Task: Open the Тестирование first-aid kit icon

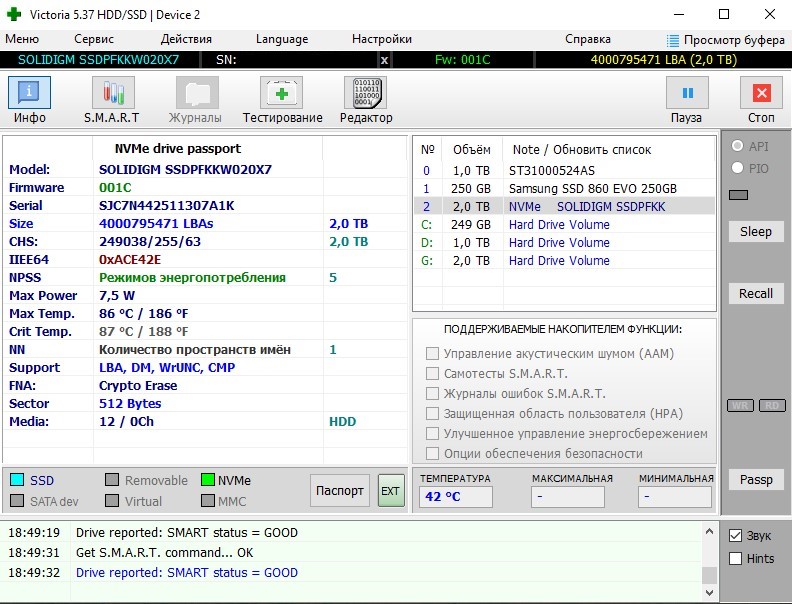Action: click(281, 93)
